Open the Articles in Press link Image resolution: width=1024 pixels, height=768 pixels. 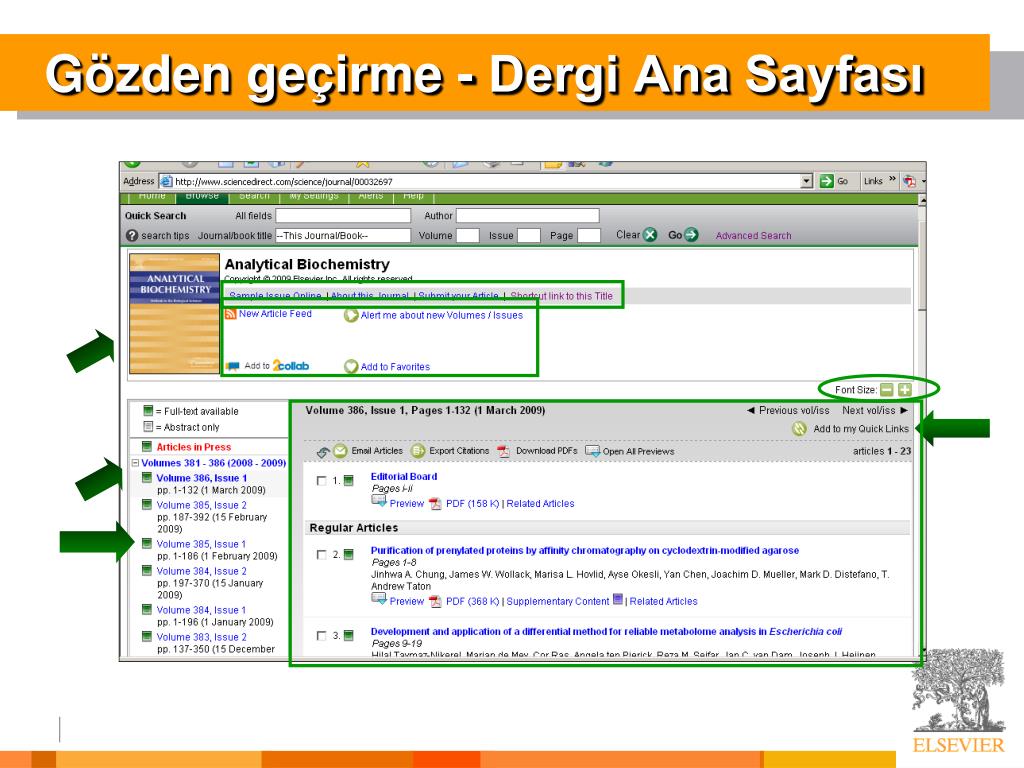point(193,447)
